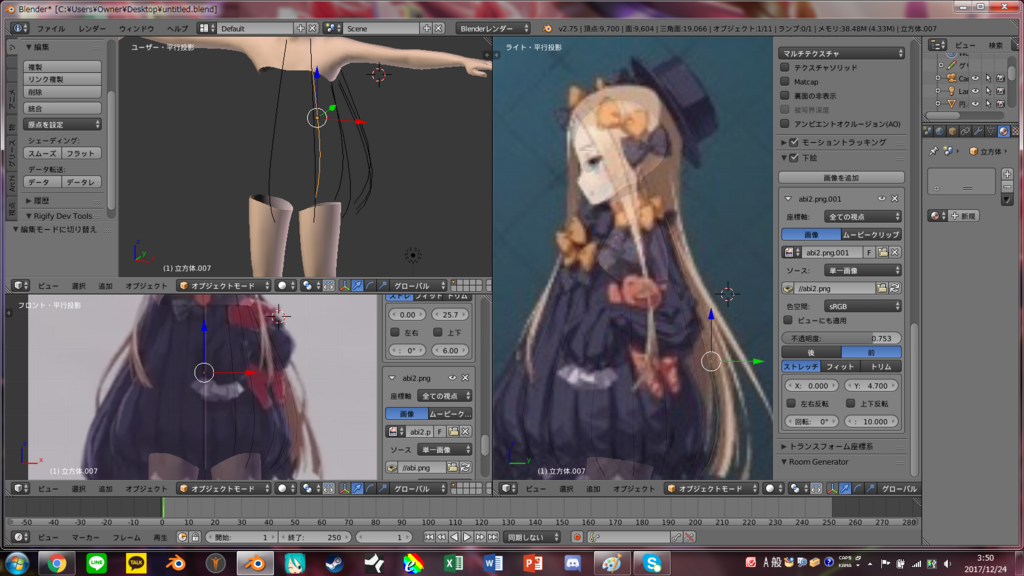The width and height of the screenshot is (1024, 576).
Task: Pin the properties context with the pin icon
Action: click(x=933, y=151)
